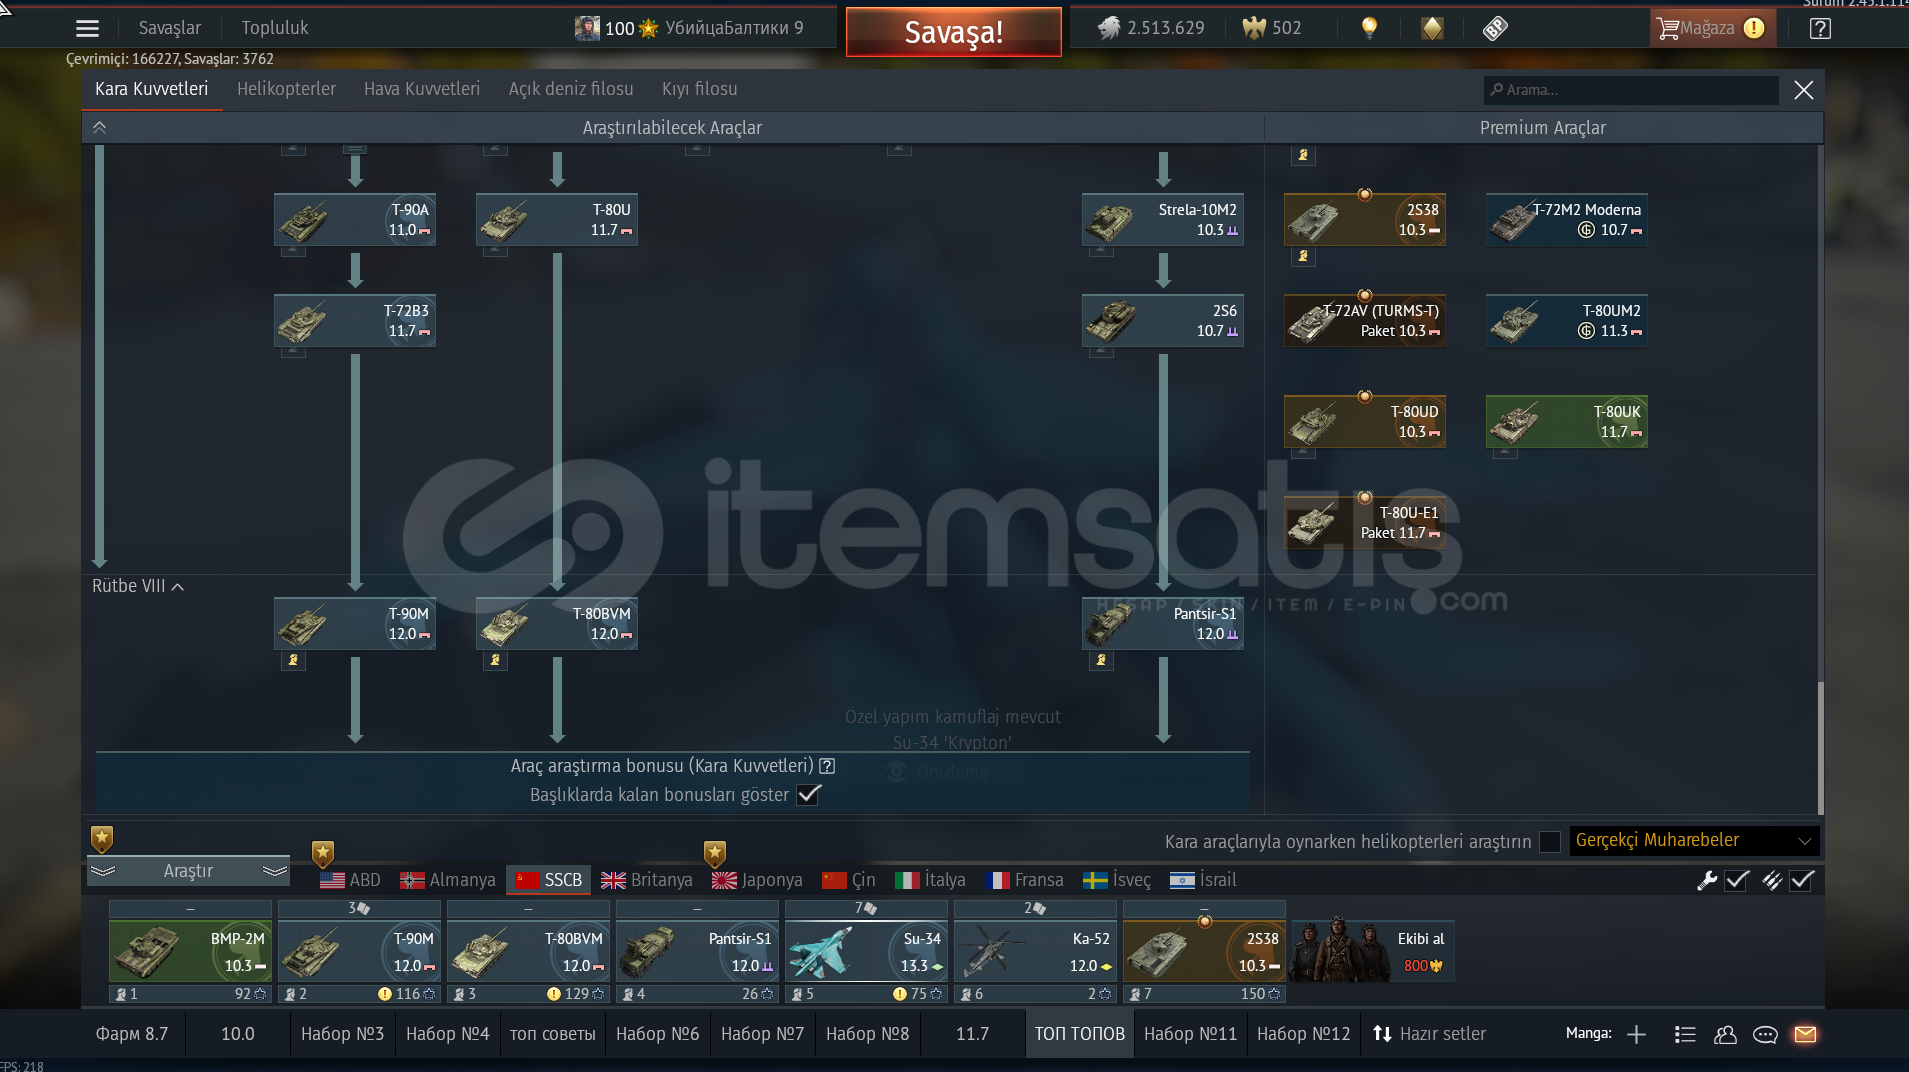
Task: Open the Mağaza store button
Action: click(x=1711, y=28)
